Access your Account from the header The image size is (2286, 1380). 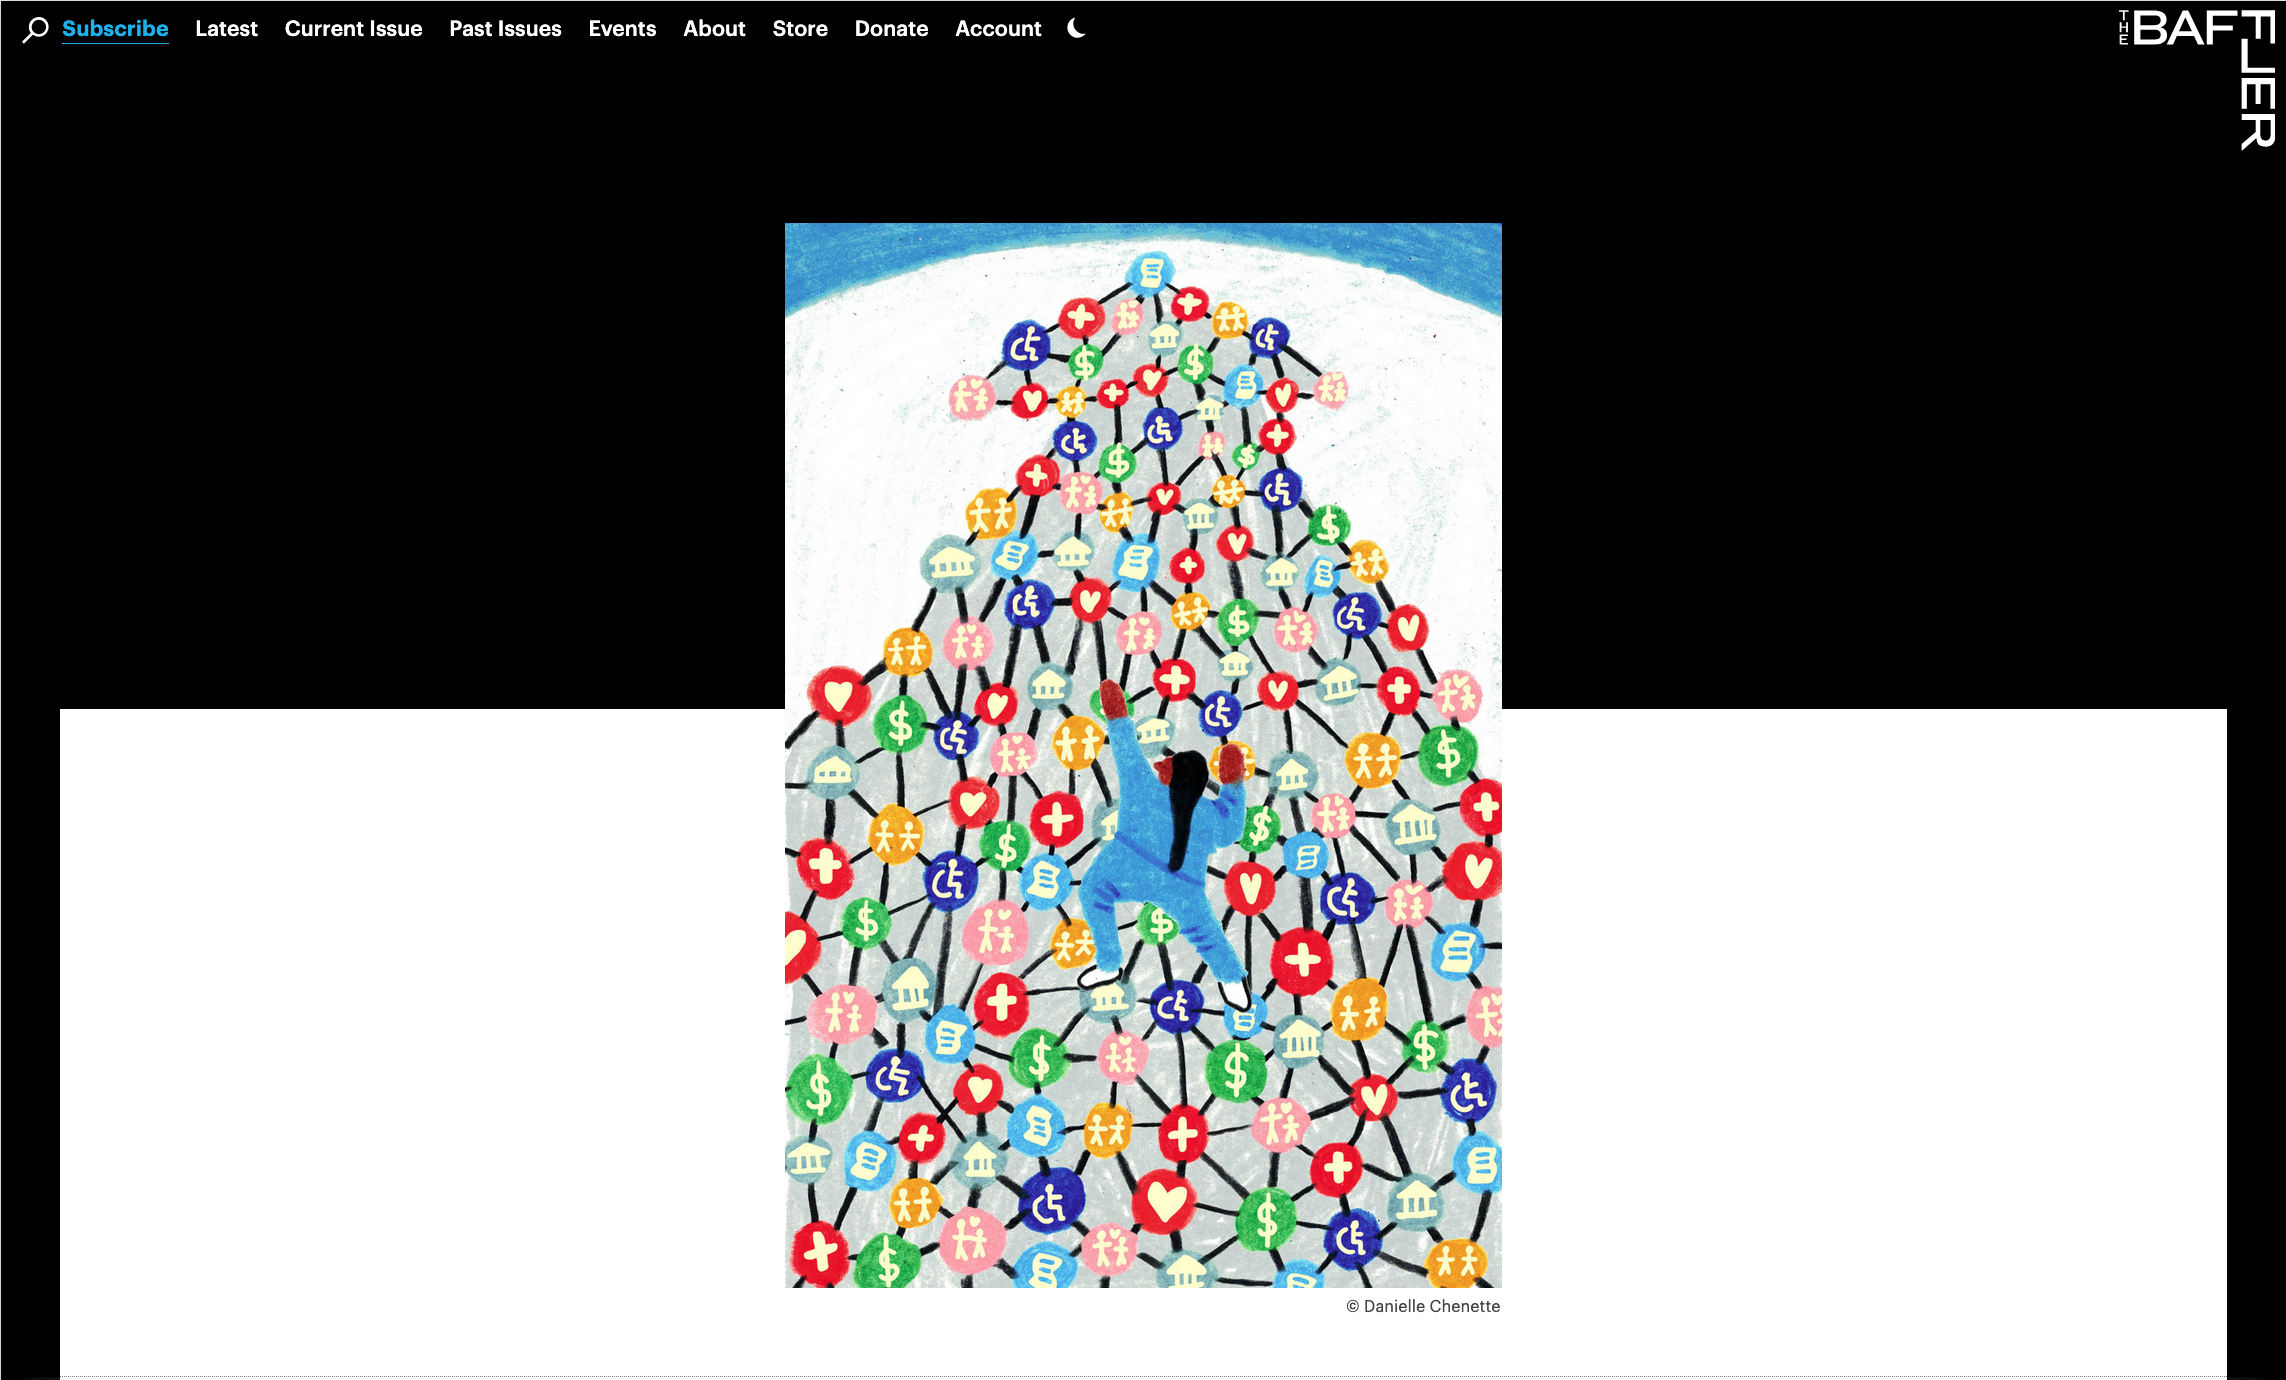997,29
